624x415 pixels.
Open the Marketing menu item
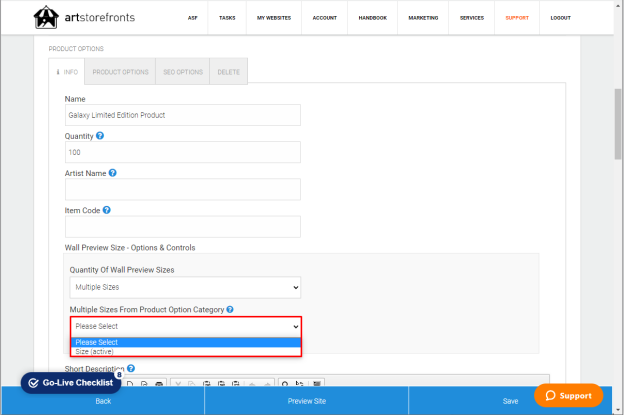tap(423, 18)
